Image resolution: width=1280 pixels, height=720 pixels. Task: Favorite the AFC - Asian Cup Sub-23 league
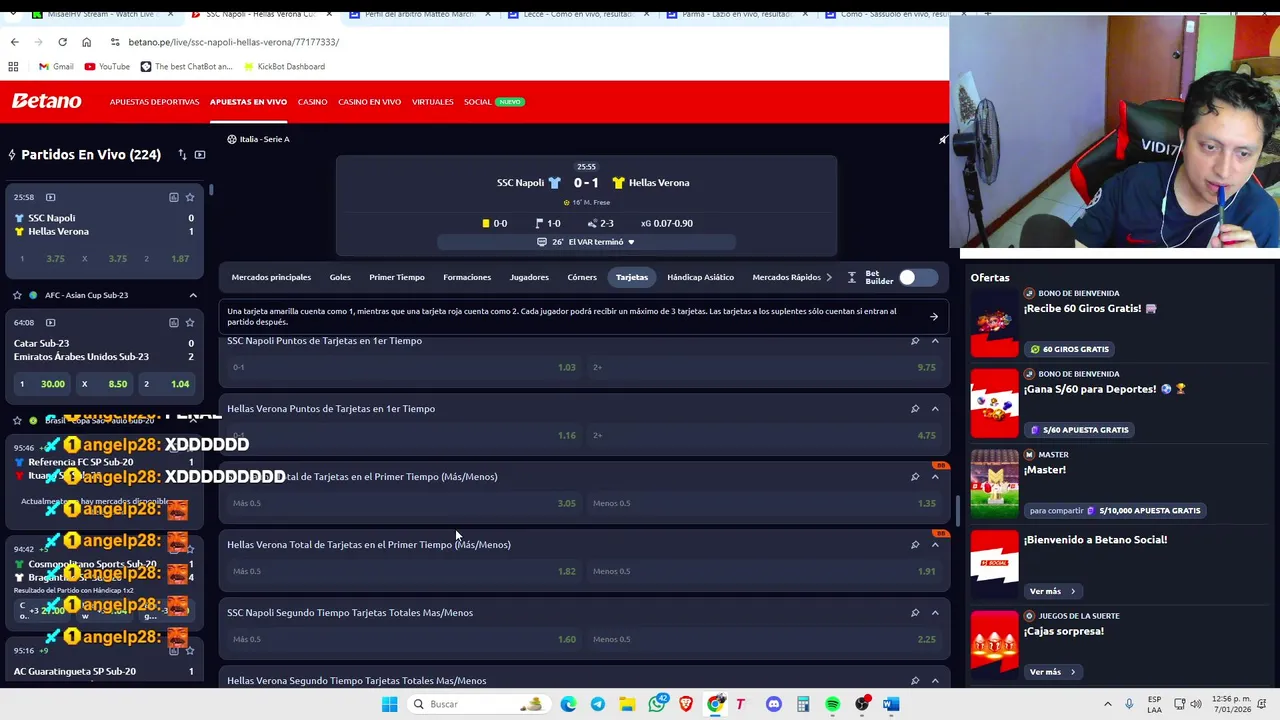point(17,295)
